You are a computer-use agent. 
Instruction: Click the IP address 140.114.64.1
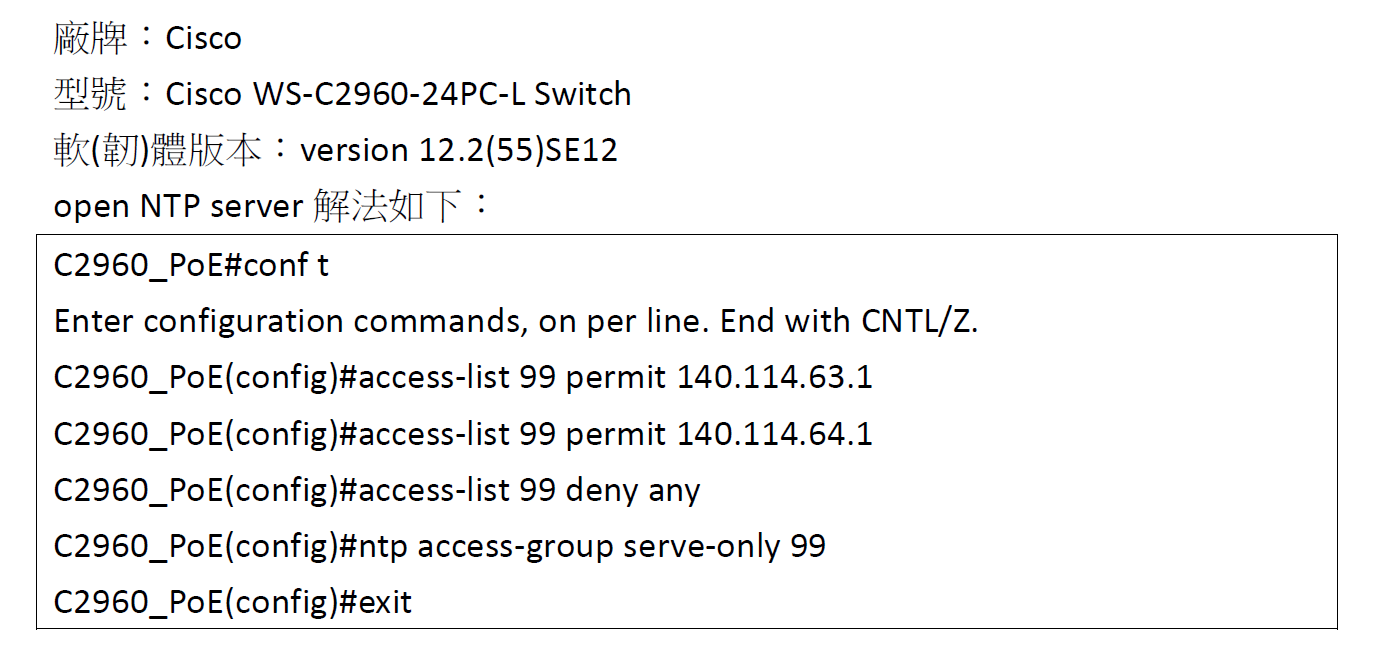pos(774,434)
